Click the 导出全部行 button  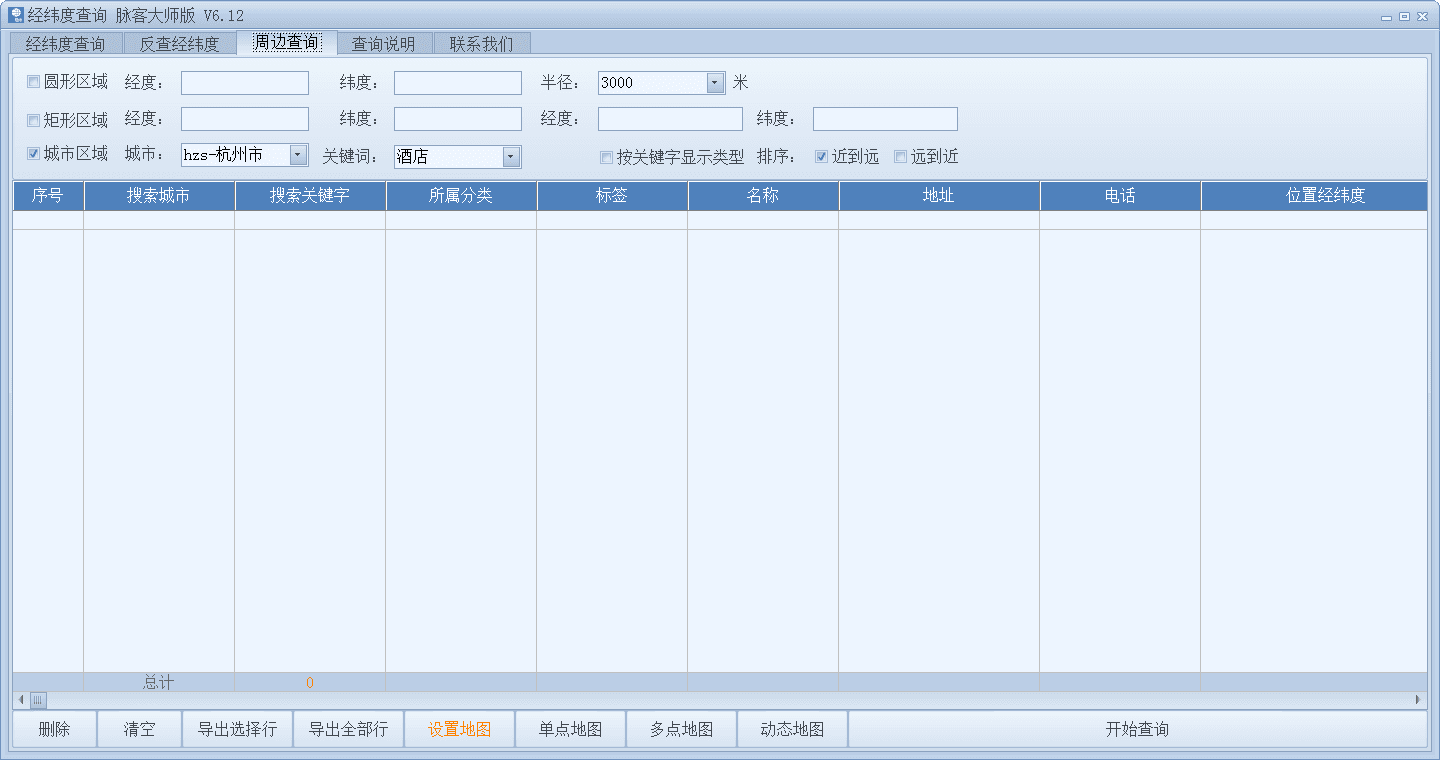point(348,729)
